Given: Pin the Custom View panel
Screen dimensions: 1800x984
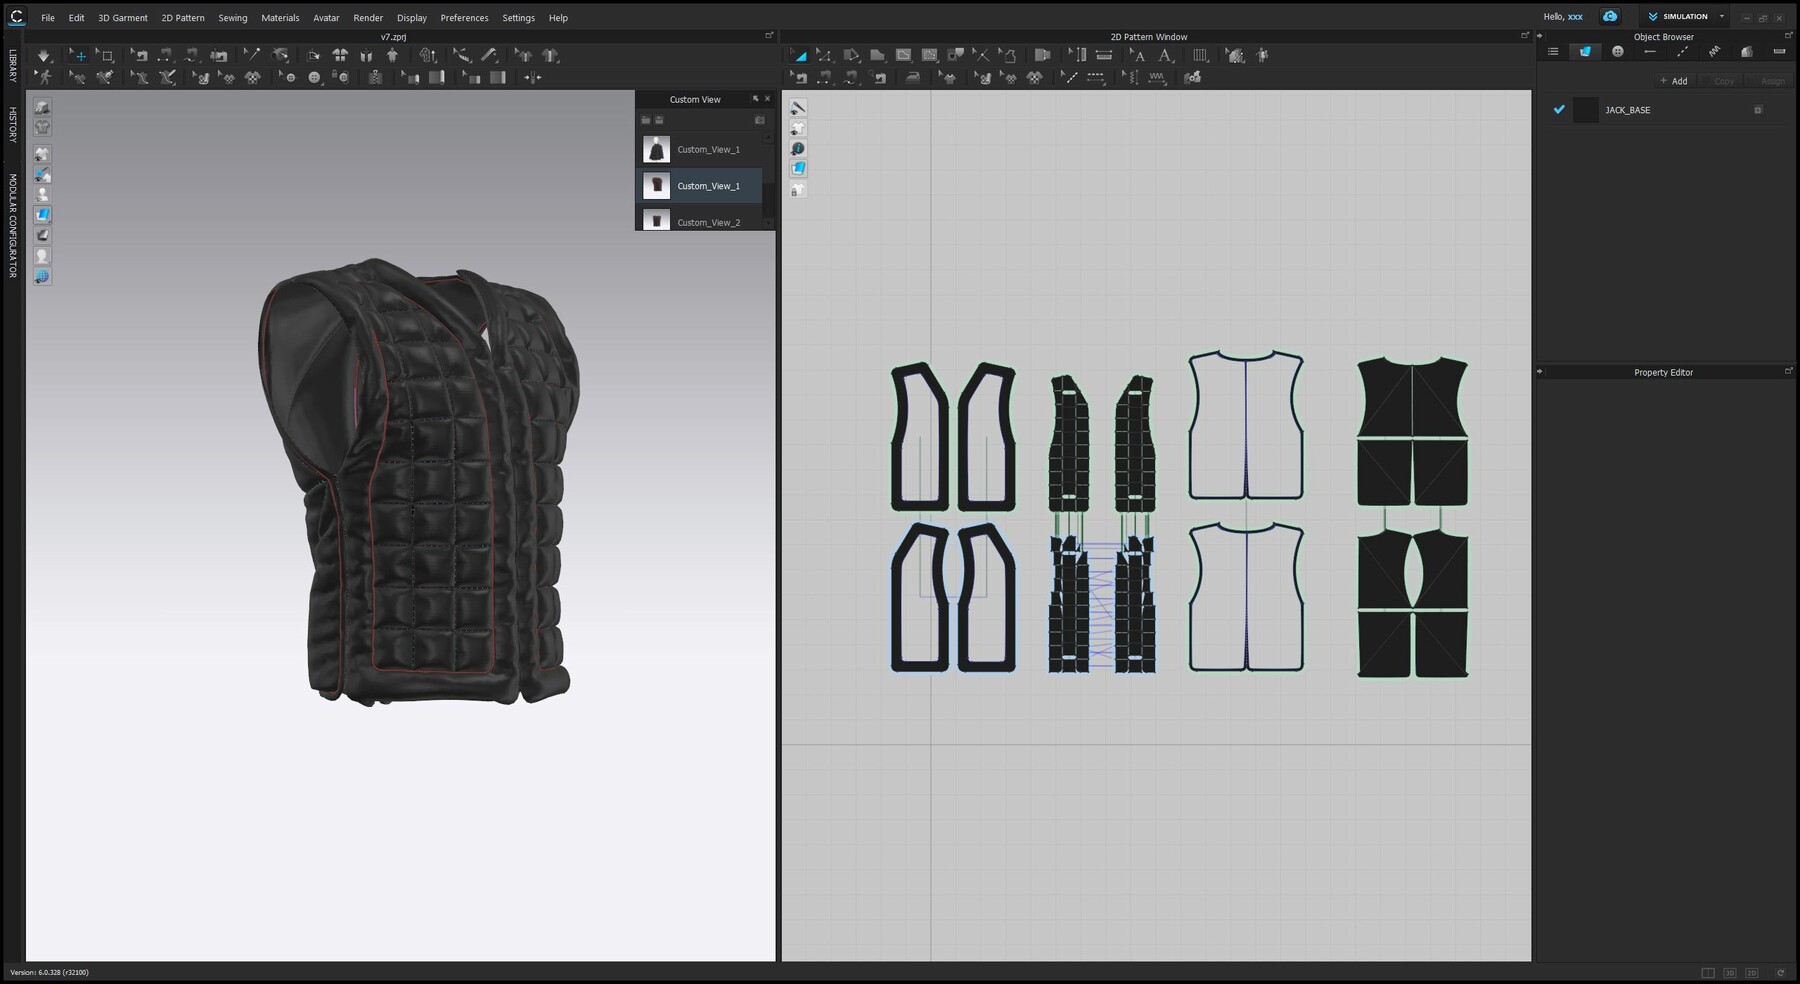Looking at the screenshot, I should click(x=755, y=99).
